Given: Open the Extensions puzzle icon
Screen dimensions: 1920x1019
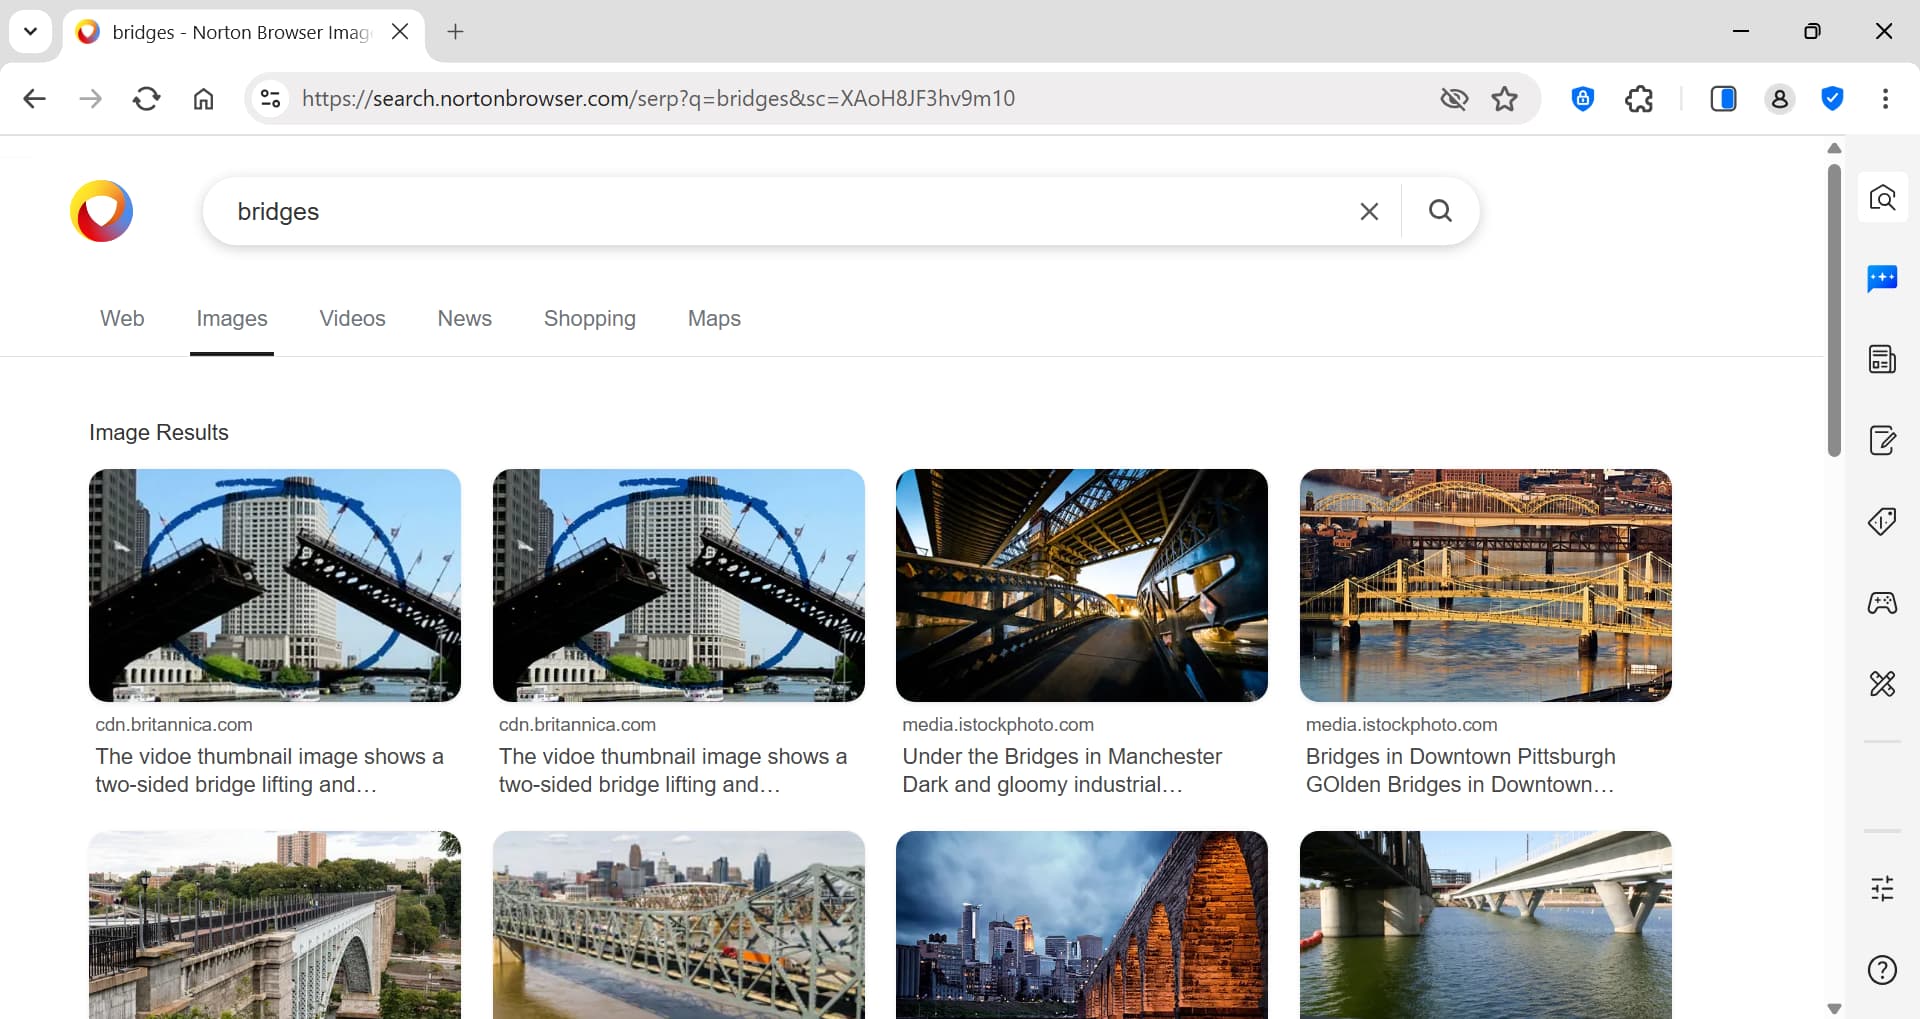Looking at the screenshot, I should (x=1639, y=98).
